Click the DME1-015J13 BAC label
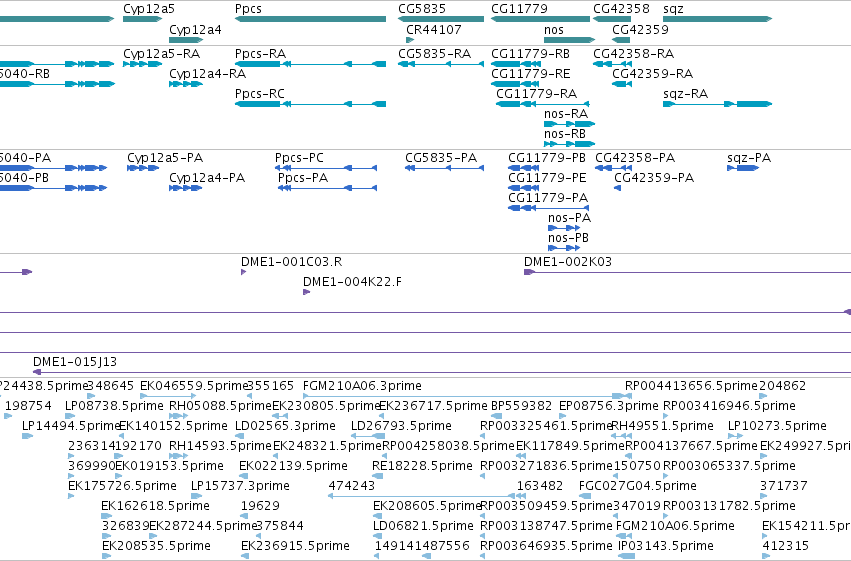Image resolution: width=851 pixels, height=561 pixels. 75,362
